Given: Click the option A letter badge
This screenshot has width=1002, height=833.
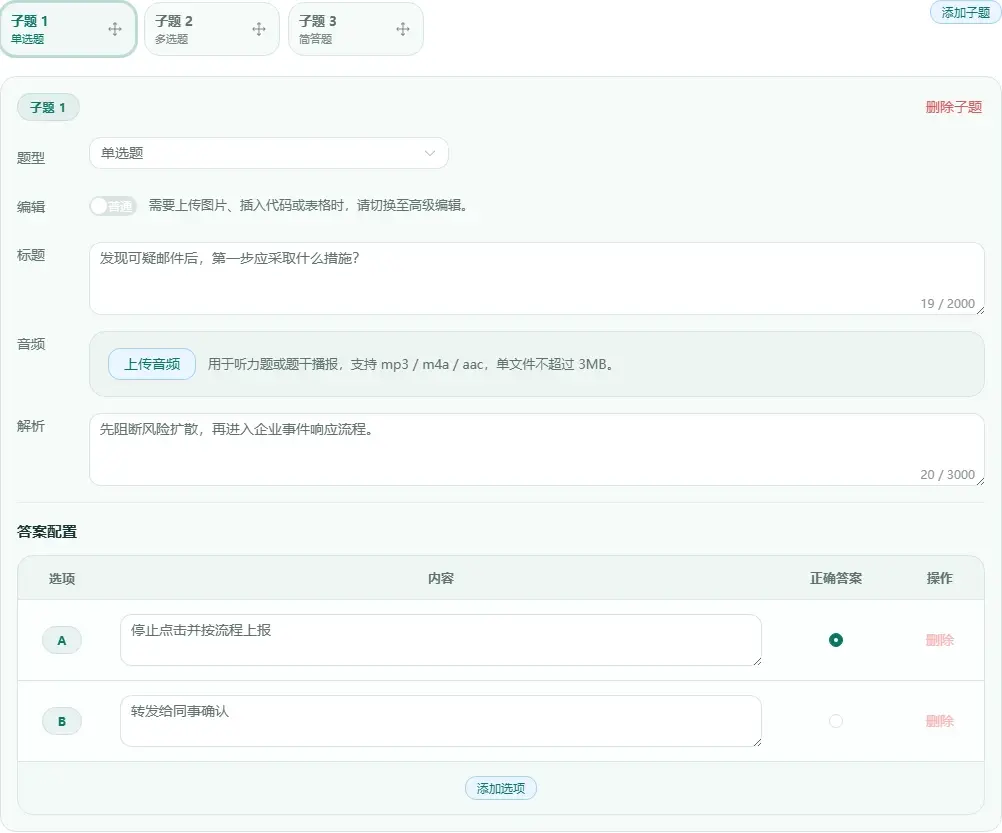Looking at the screenshot, I should [x=61, y=640].
